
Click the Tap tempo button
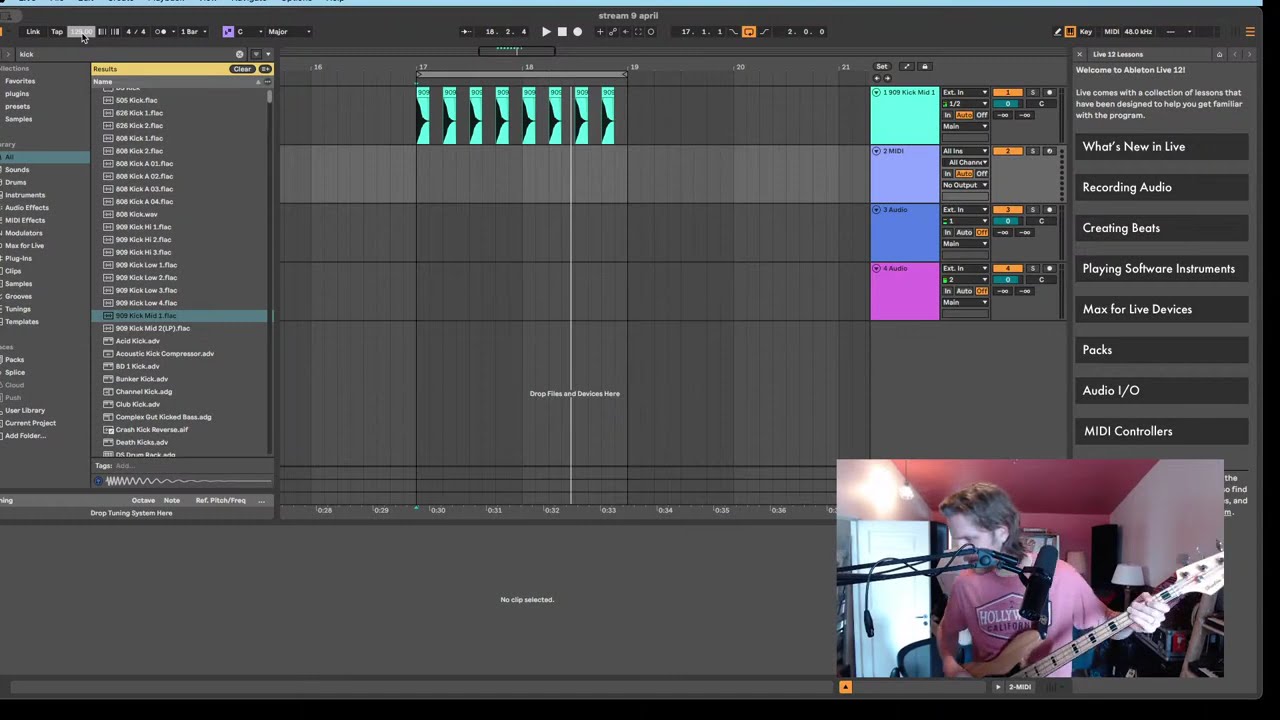57,32
